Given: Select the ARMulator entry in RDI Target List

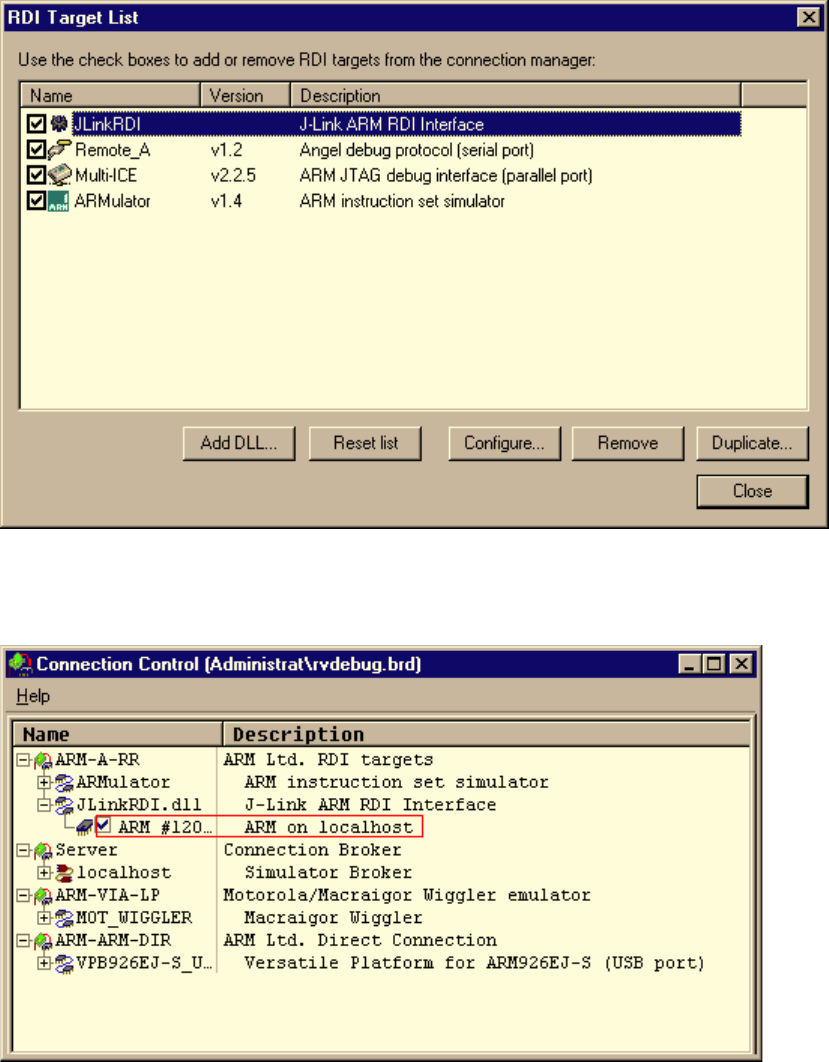Looking at the screenshot, I should click(112, 201).
